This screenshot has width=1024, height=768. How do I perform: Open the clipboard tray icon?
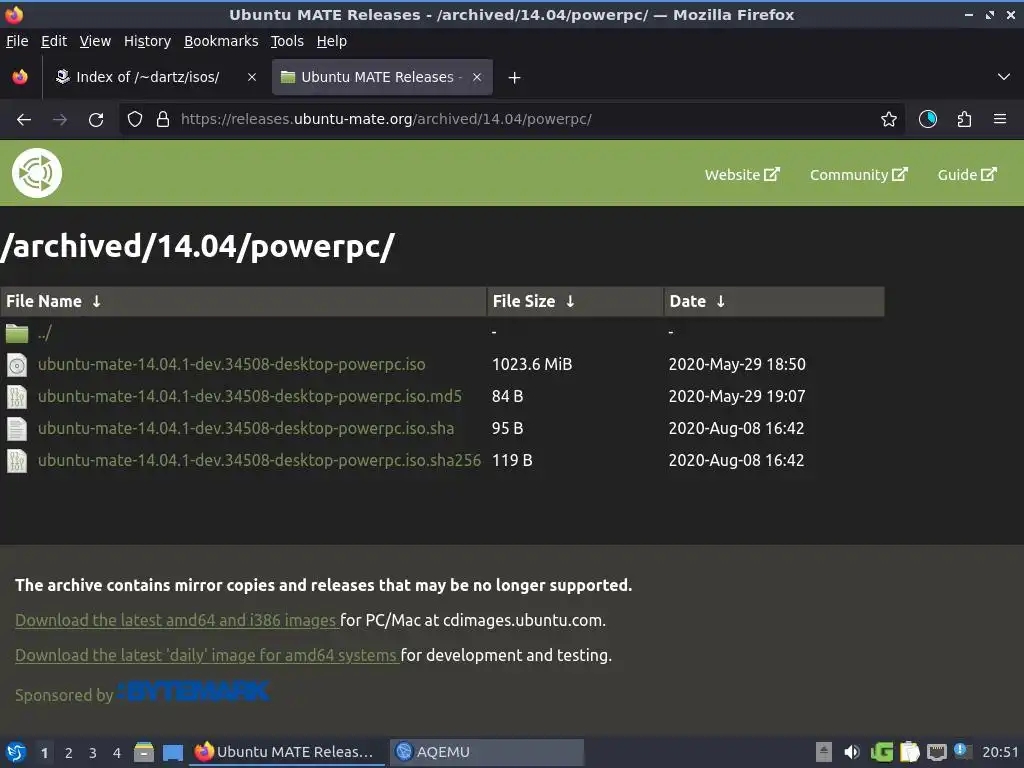[910, 752]
